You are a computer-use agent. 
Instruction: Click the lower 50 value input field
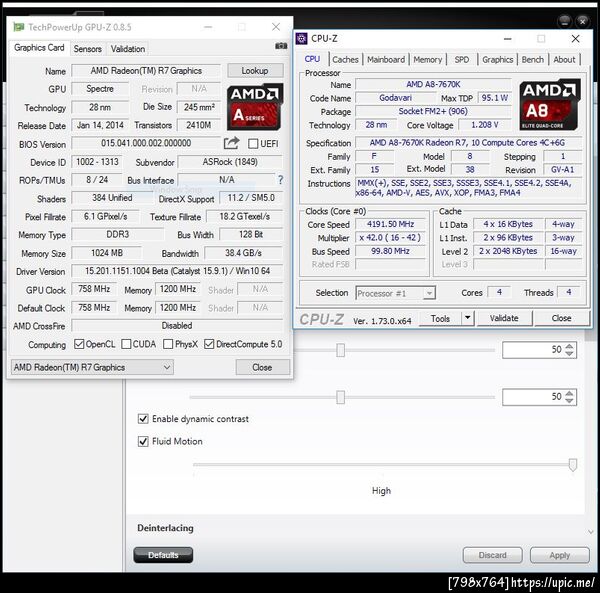click(x=533, y=397)
